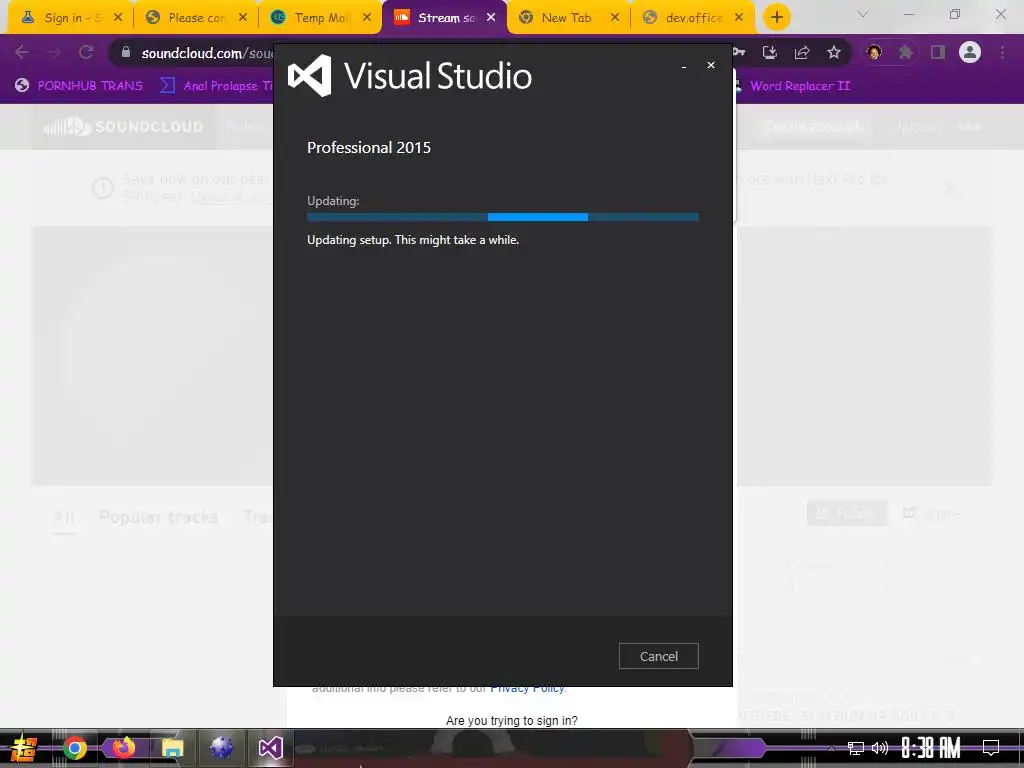
Task: Cancel the Visual Studio update
Action: pos(658,656)
